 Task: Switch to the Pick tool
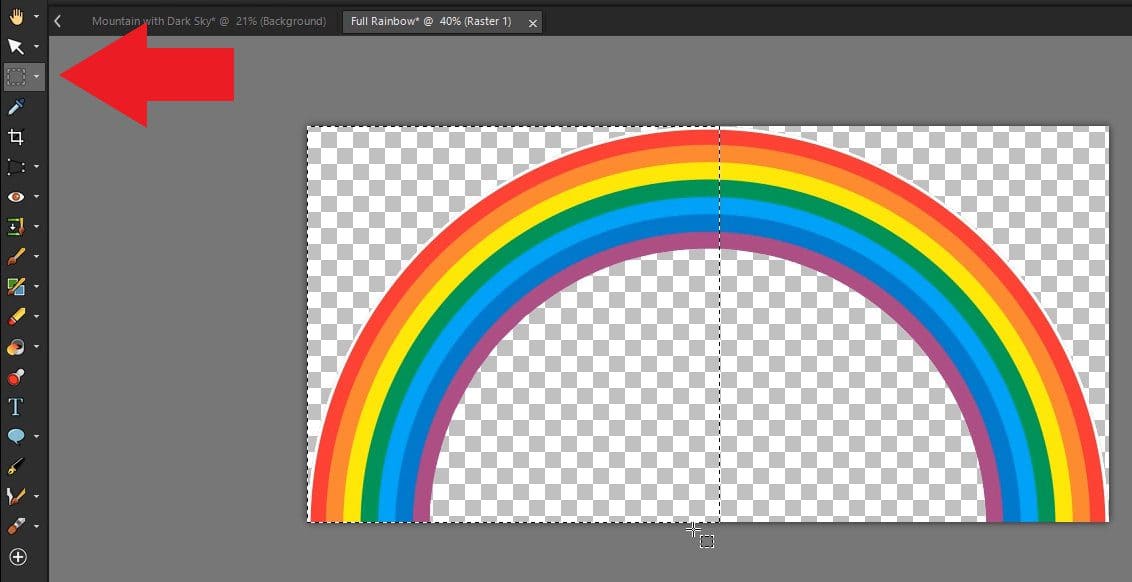pyautogui.click(x=15, y=46)
